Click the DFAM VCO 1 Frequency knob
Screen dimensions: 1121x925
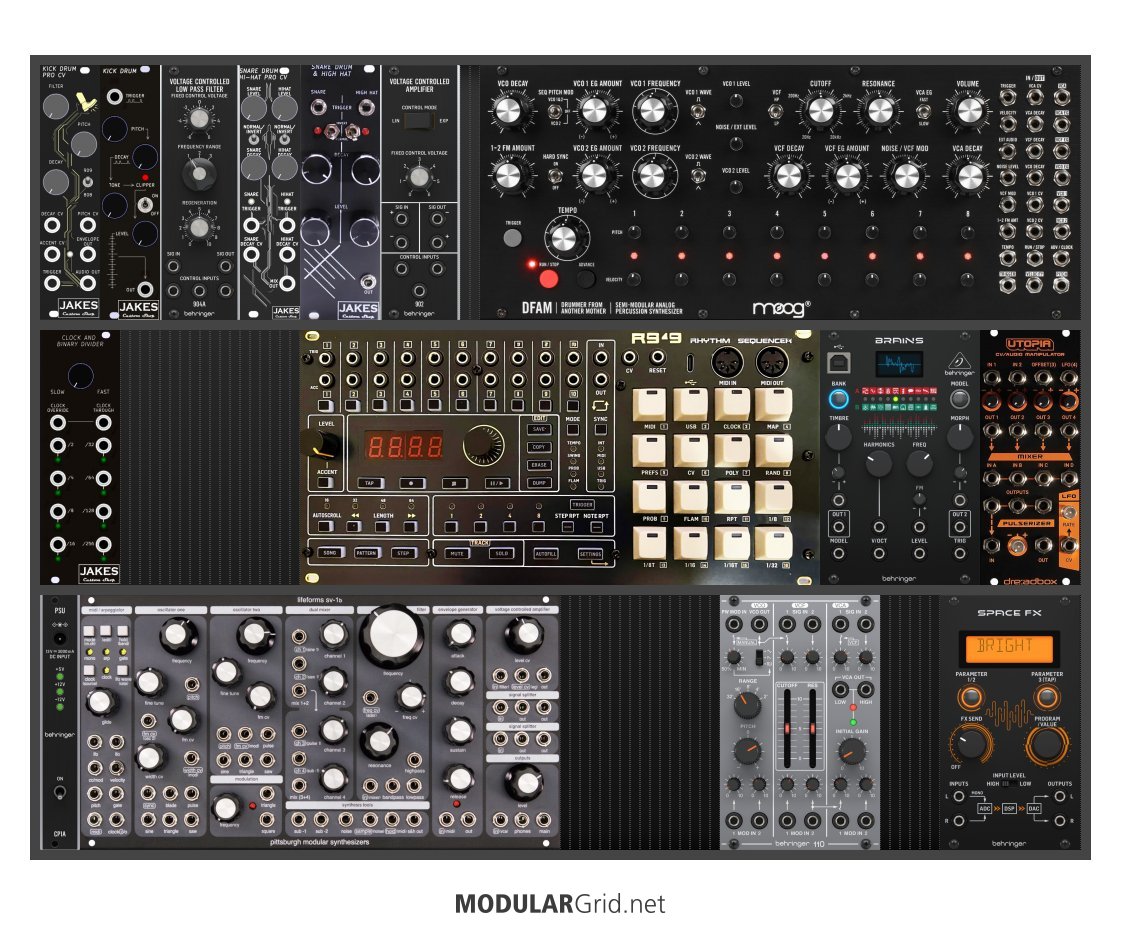[x=653, y=111]
